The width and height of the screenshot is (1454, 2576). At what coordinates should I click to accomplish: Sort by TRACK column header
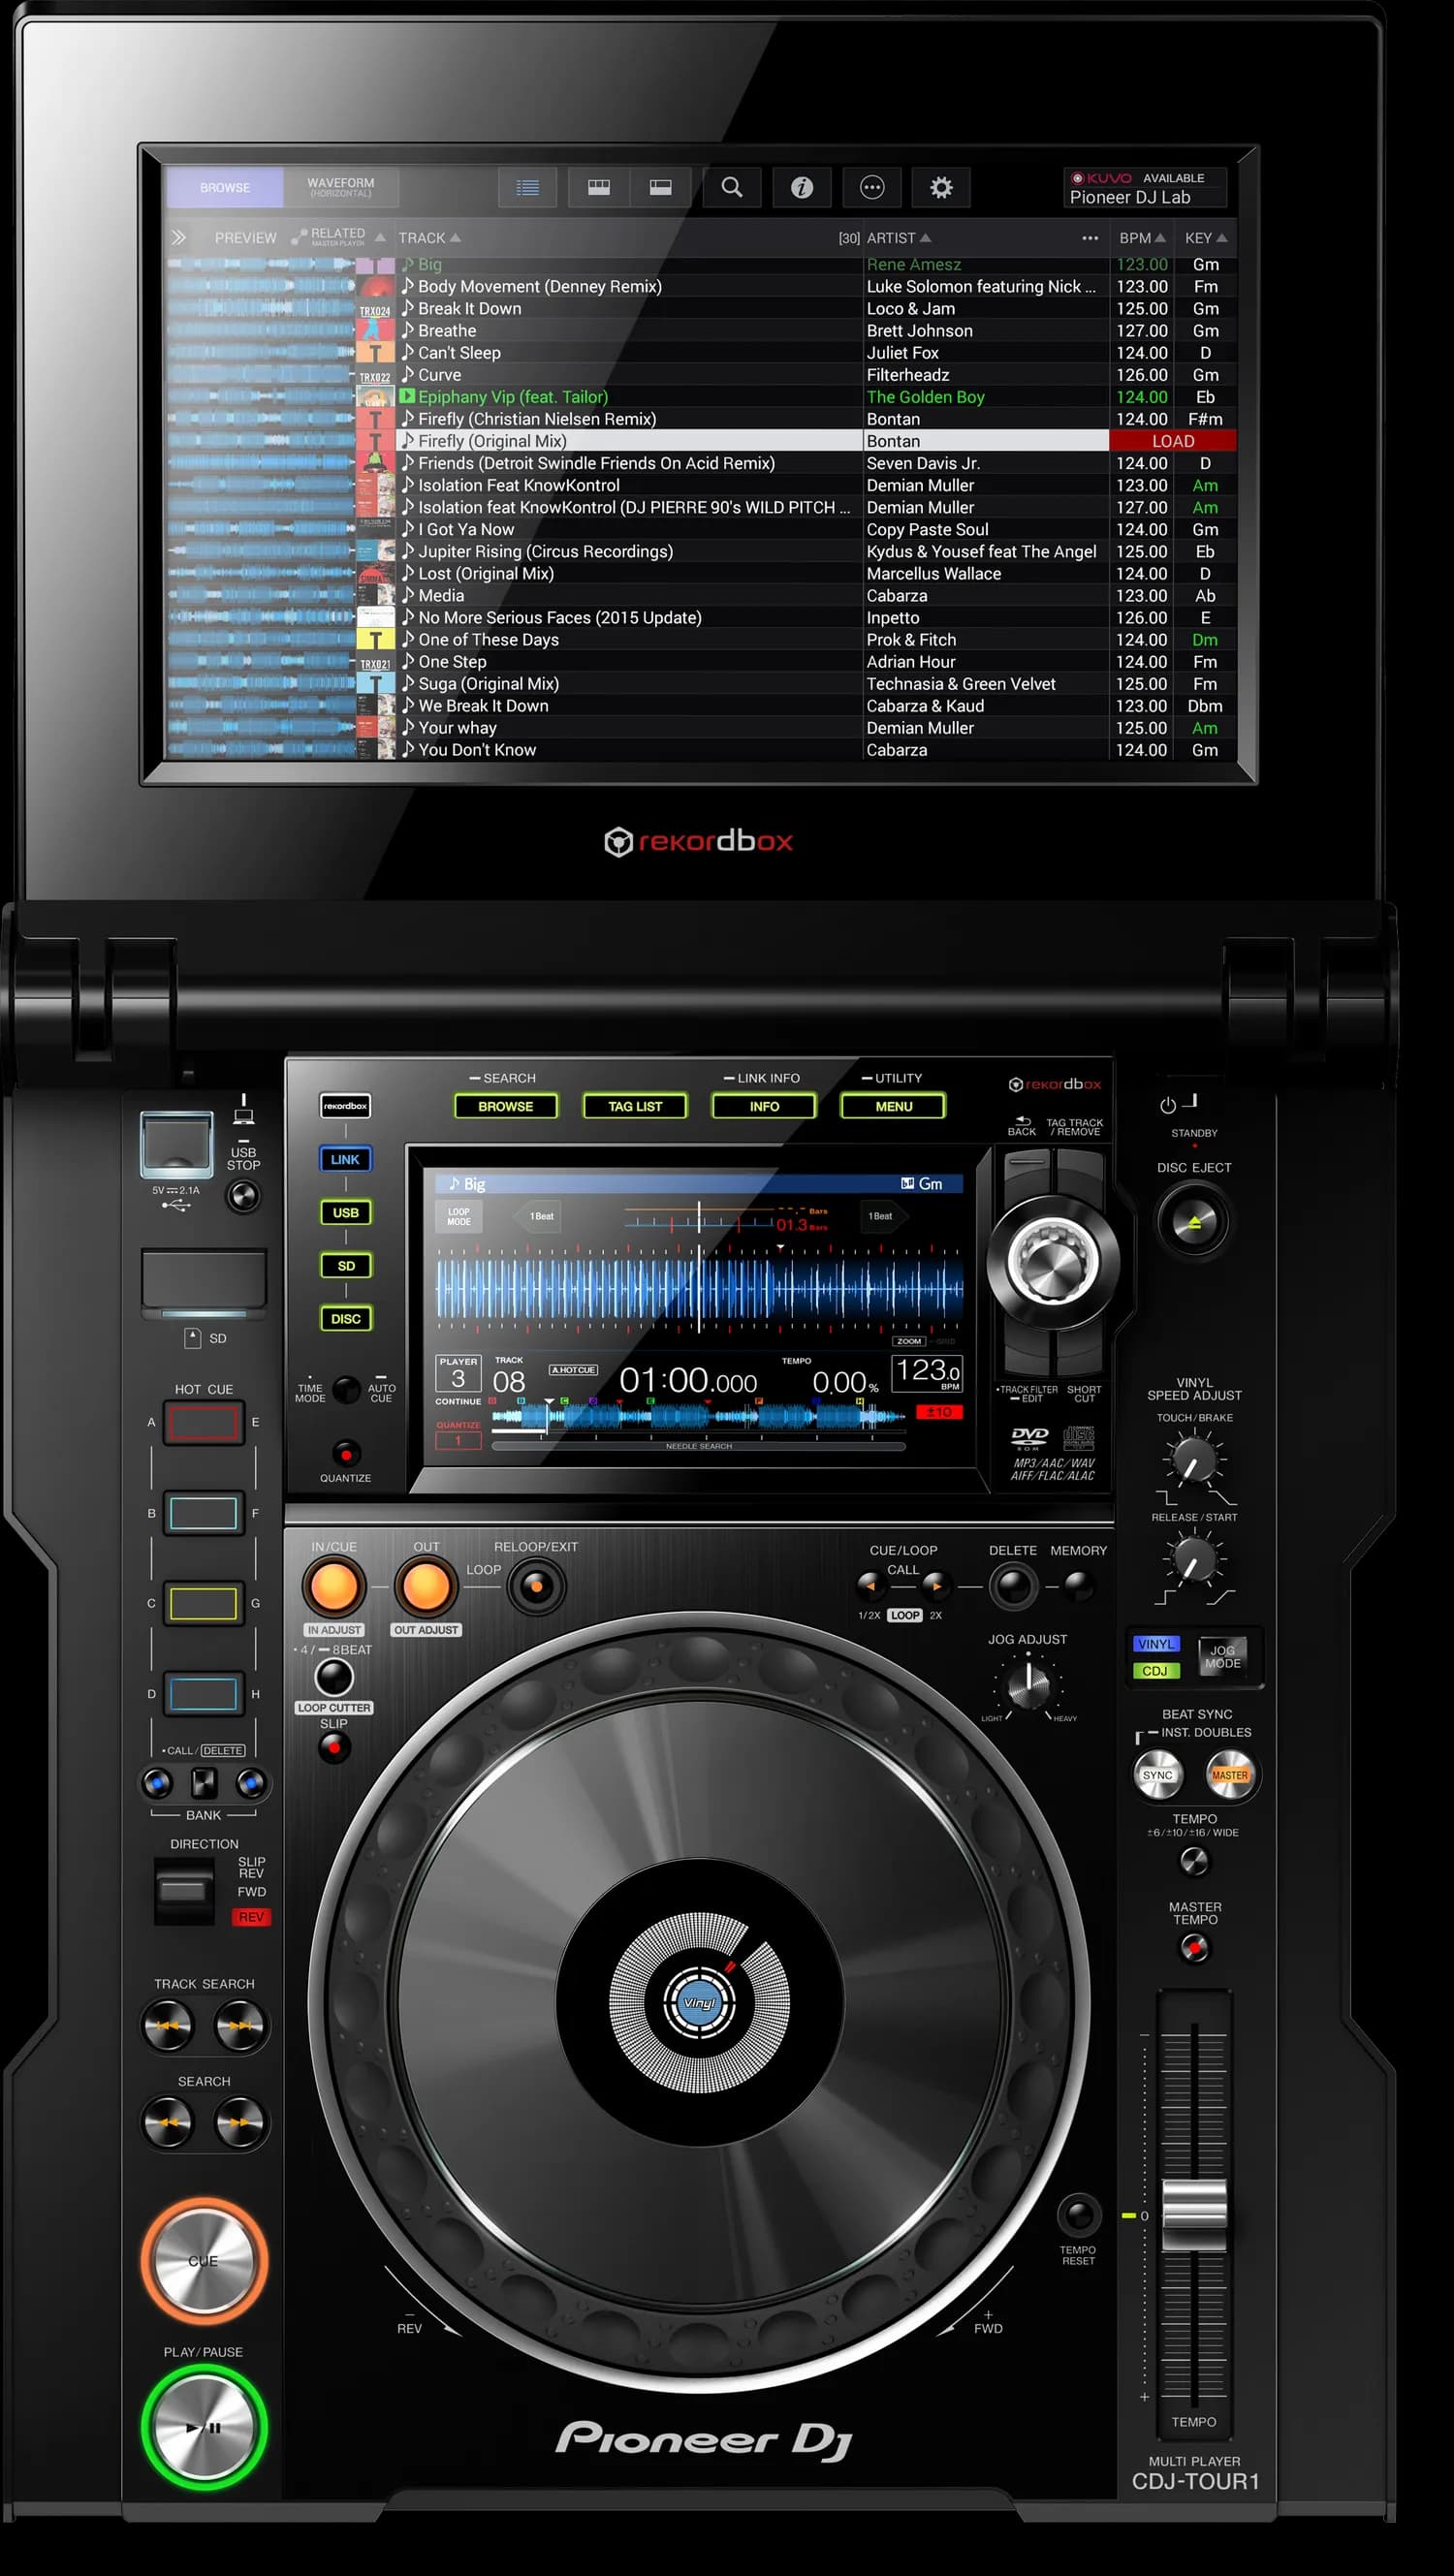point(429,238)
